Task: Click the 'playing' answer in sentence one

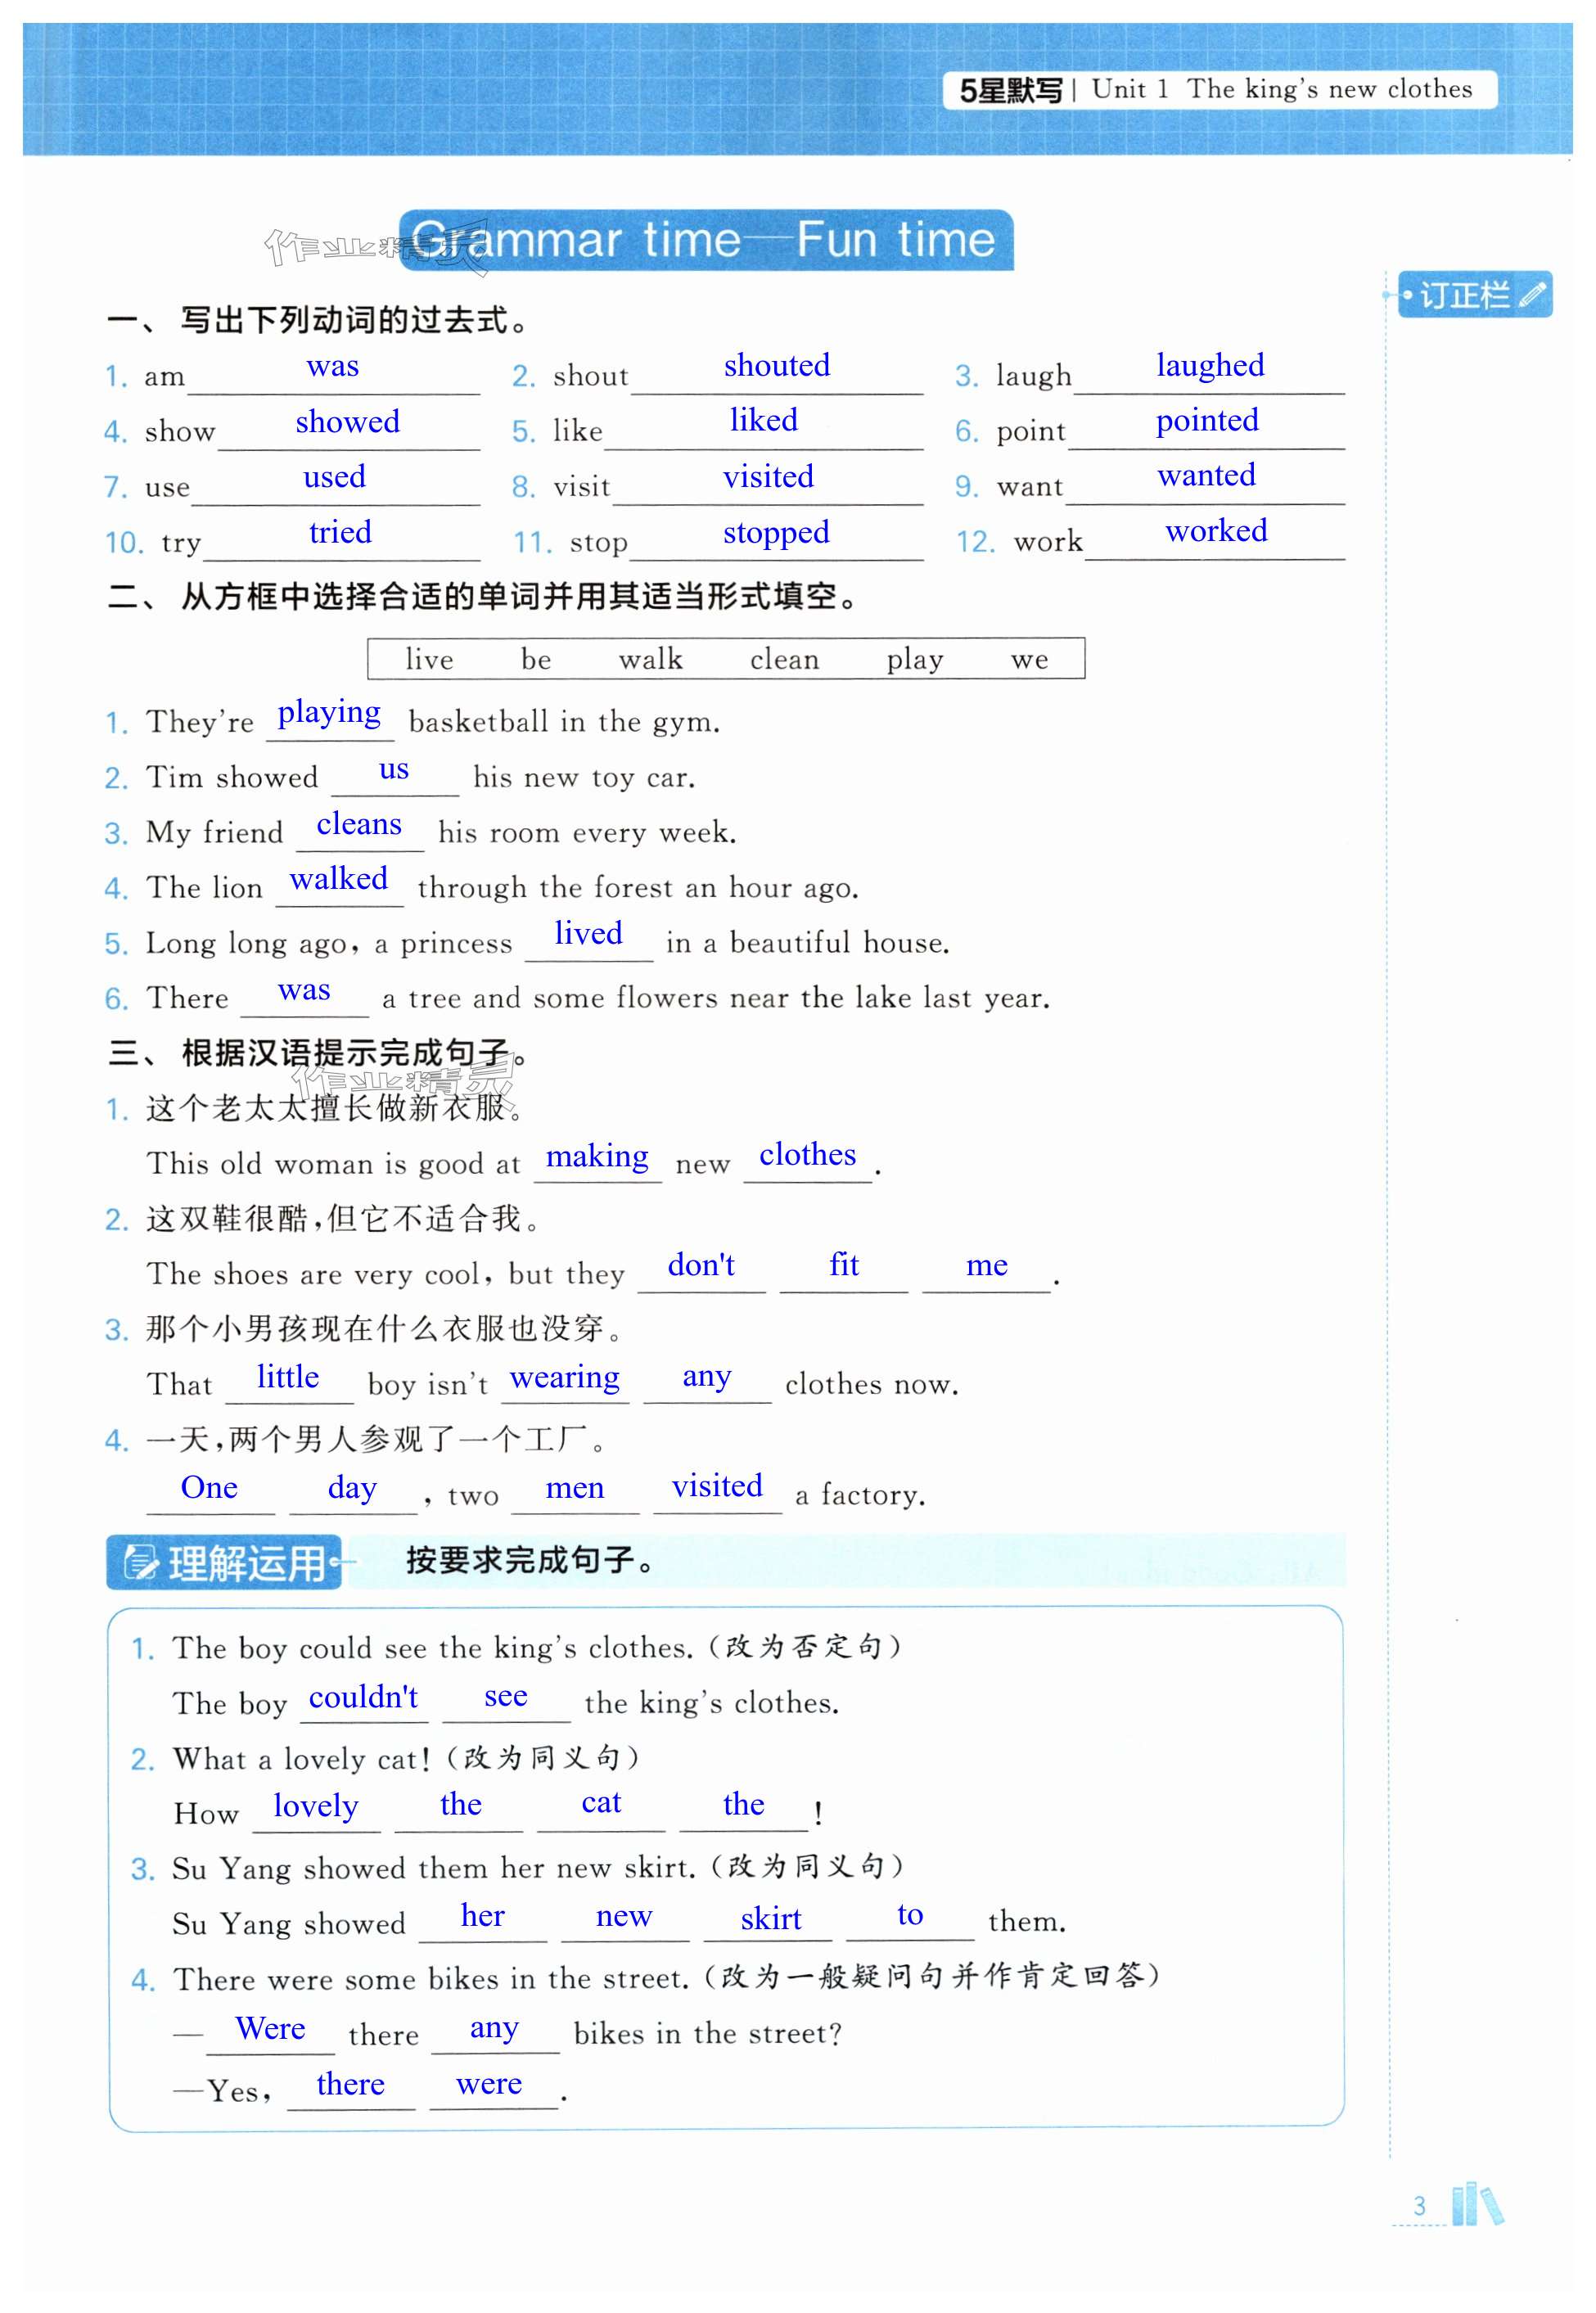Action: coord(329,713)
